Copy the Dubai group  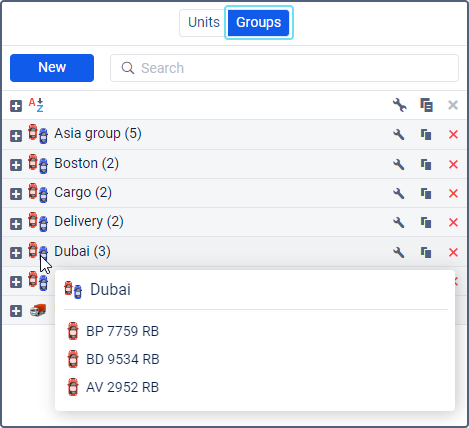[x=426, y=252]
